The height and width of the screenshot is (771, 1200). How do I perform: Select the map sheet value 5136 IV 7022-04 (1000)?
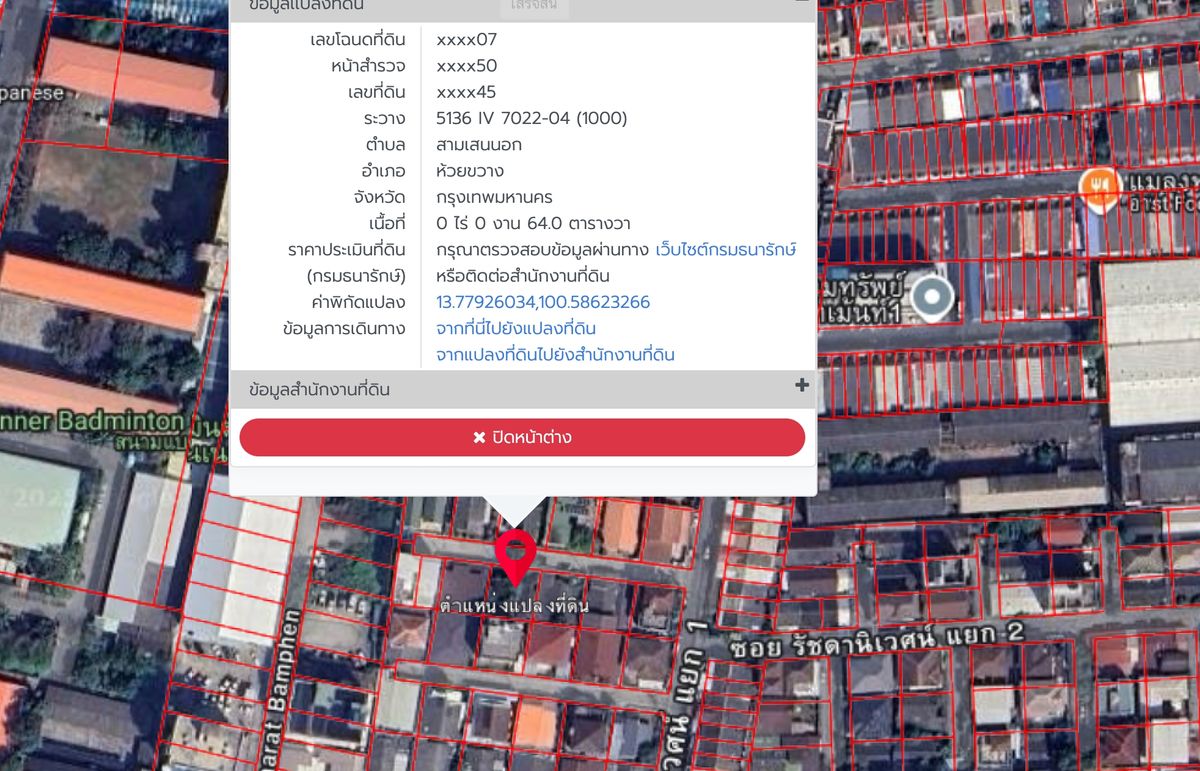[x=532, y=118]
